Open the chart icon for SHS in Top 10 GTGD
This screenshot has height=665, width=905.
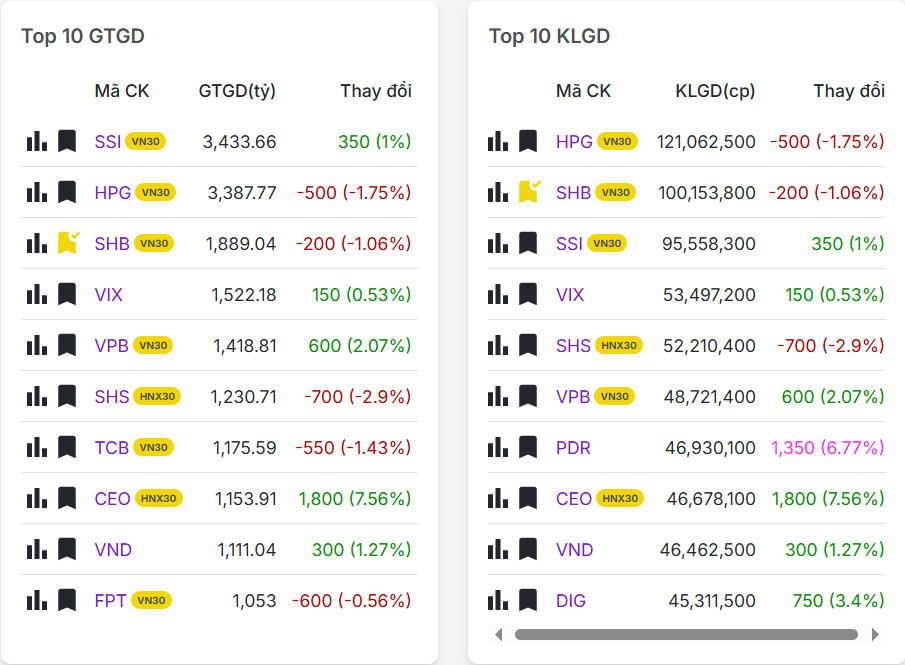click(37, 396)
